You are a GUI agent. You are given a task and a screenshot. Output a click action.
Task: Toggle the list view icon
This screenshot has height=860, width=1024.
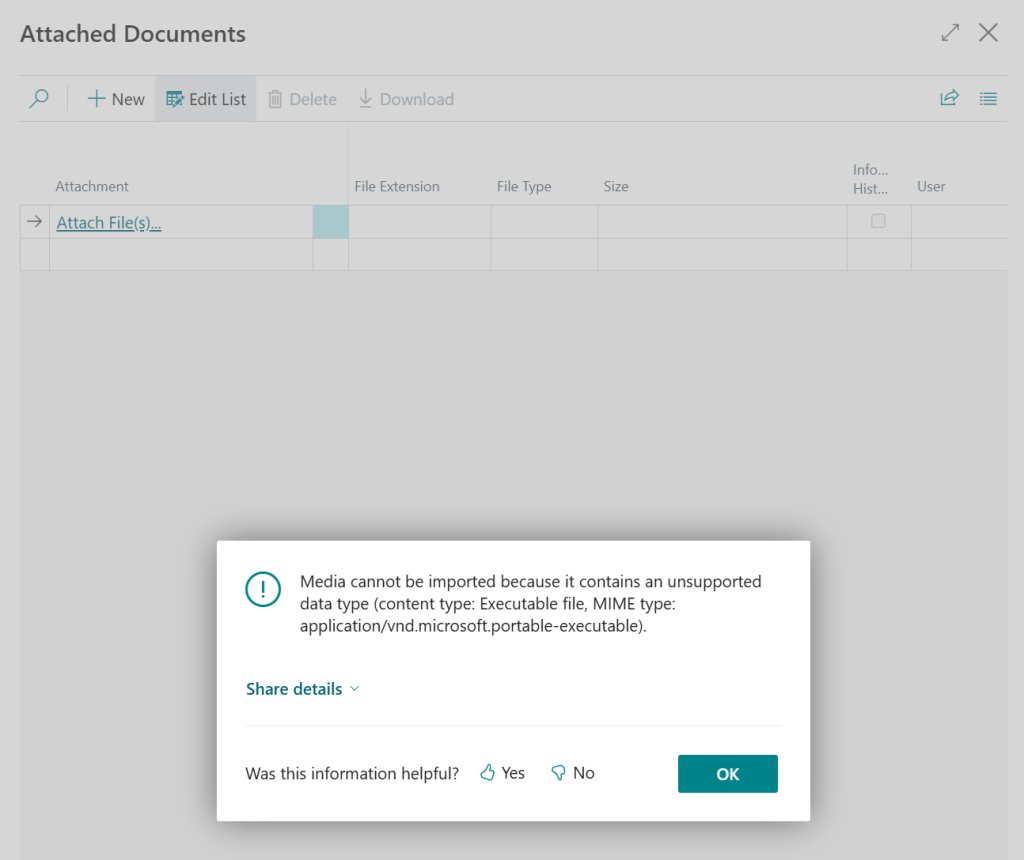click(x=988, y=98)
